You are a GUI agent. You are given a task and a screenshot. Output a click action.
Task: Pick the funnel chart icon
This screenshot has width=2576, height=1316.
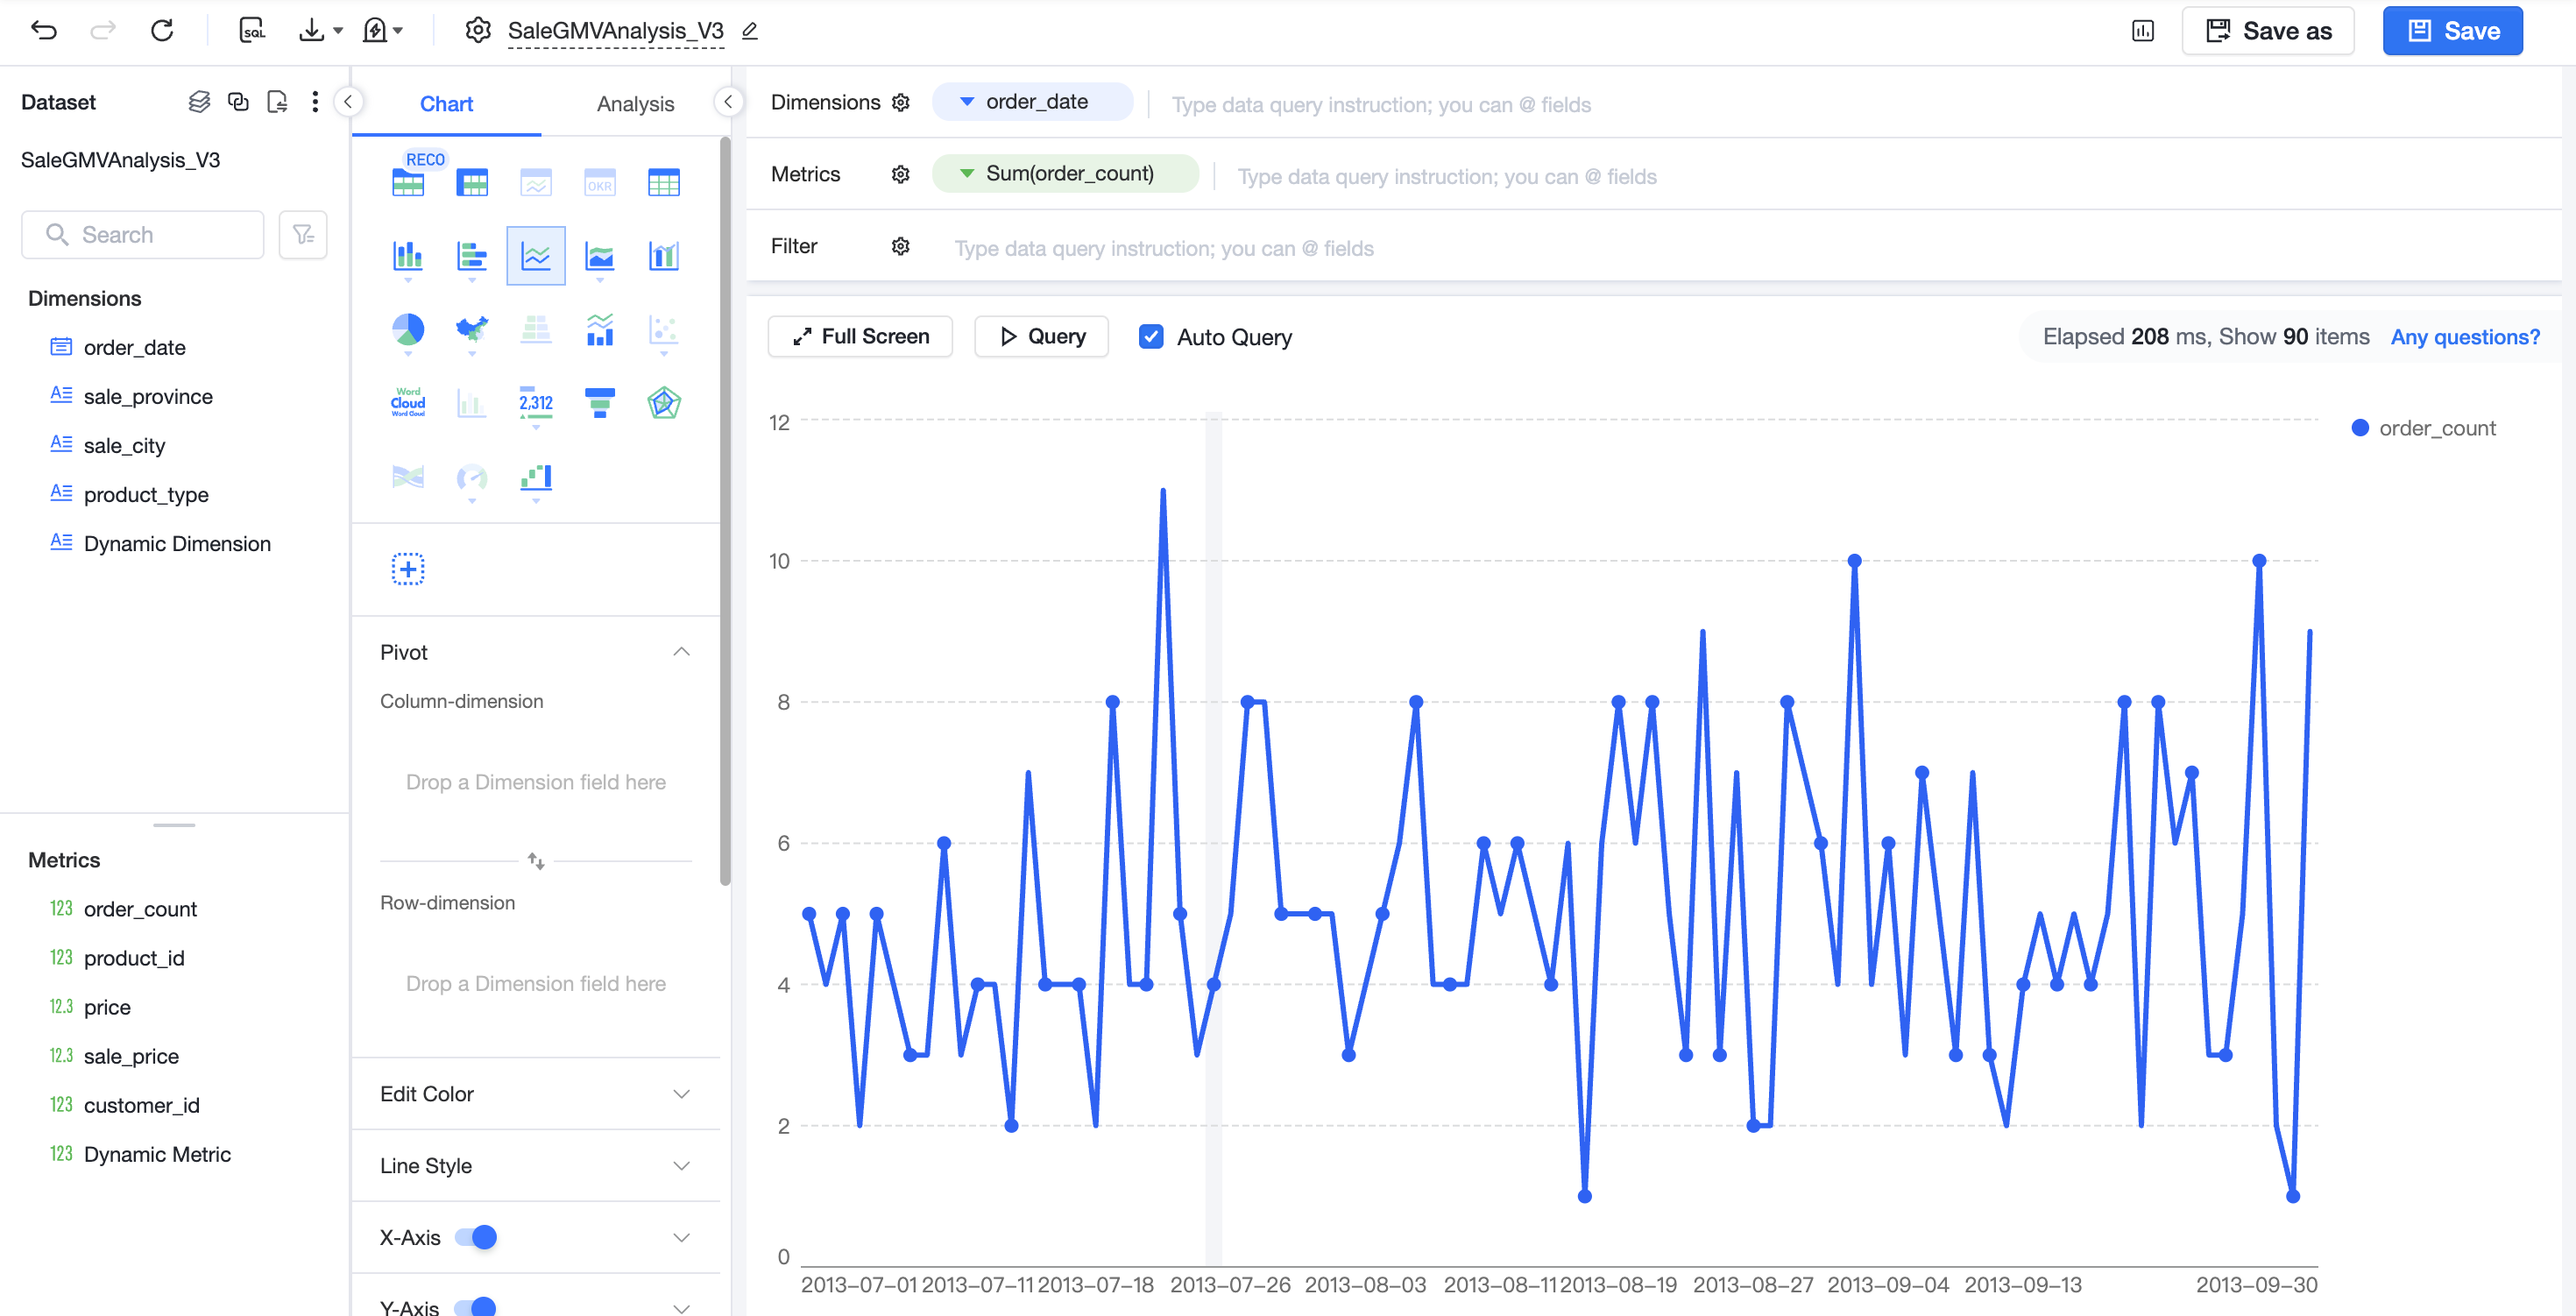(x=600, y=402)
